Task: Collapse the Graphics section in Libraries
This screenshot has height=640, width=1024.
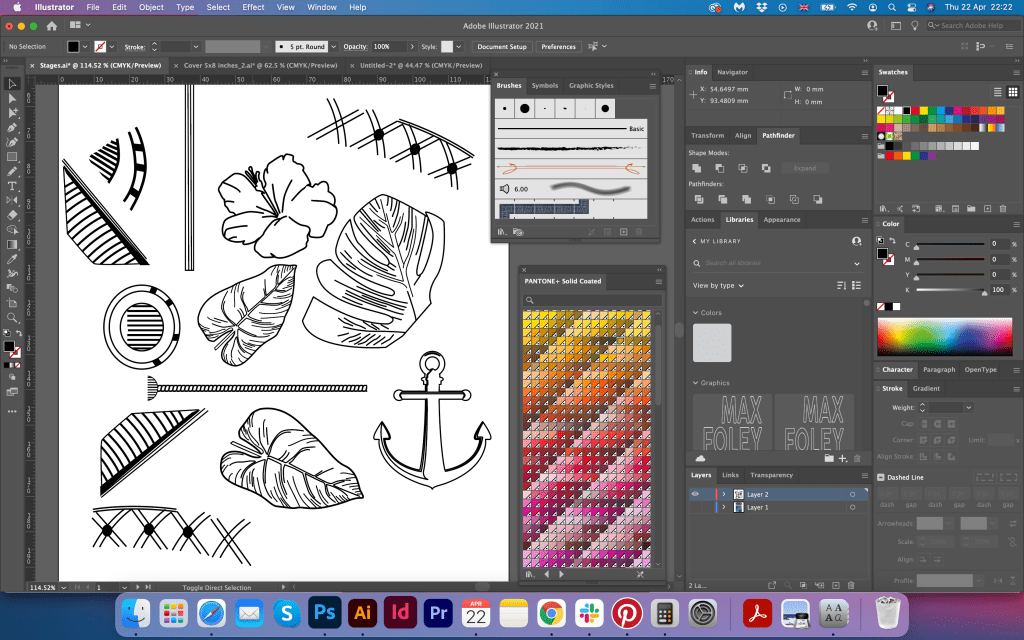Action: [695, 383]
